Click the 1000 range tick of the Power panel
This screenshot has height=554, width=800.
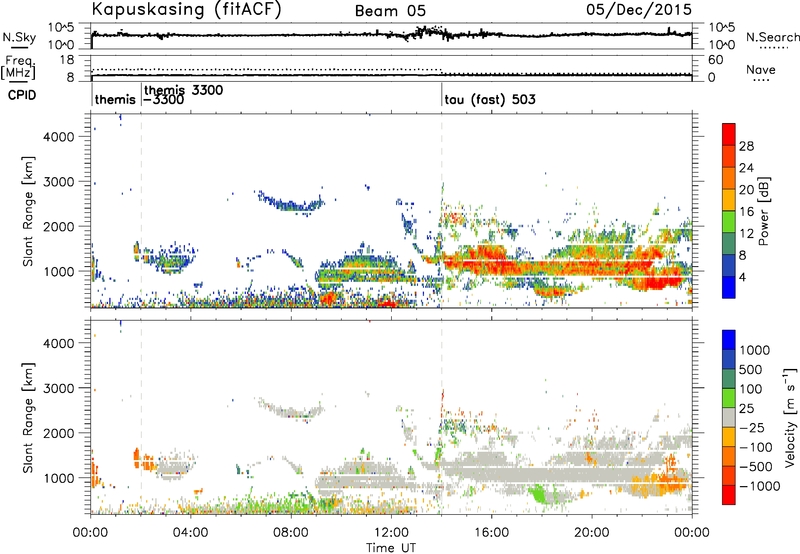pyautogui.click(x=58, y=271)
